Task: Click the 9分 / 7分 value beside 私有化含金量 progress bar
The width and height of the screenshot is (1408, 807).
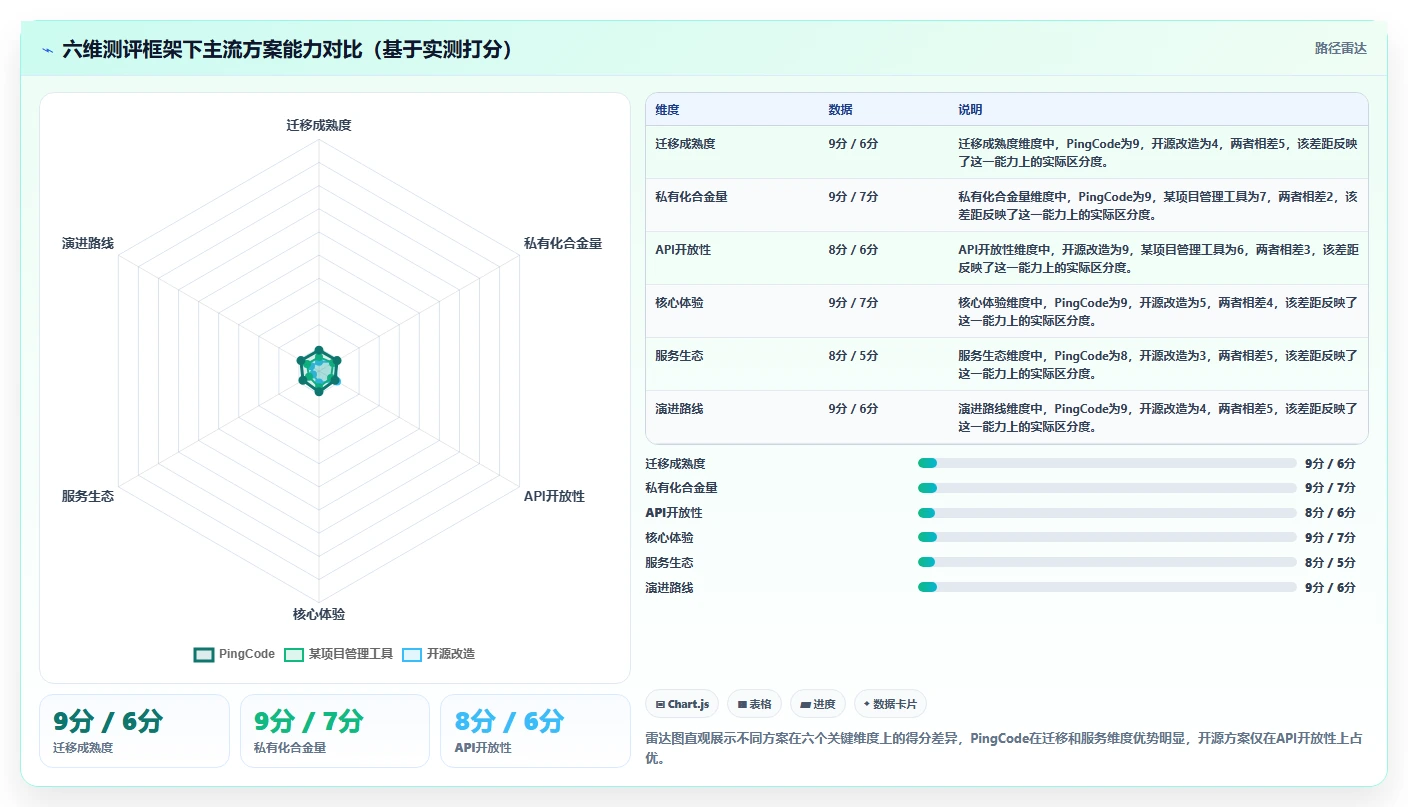Action: [x=1330, y=488]
